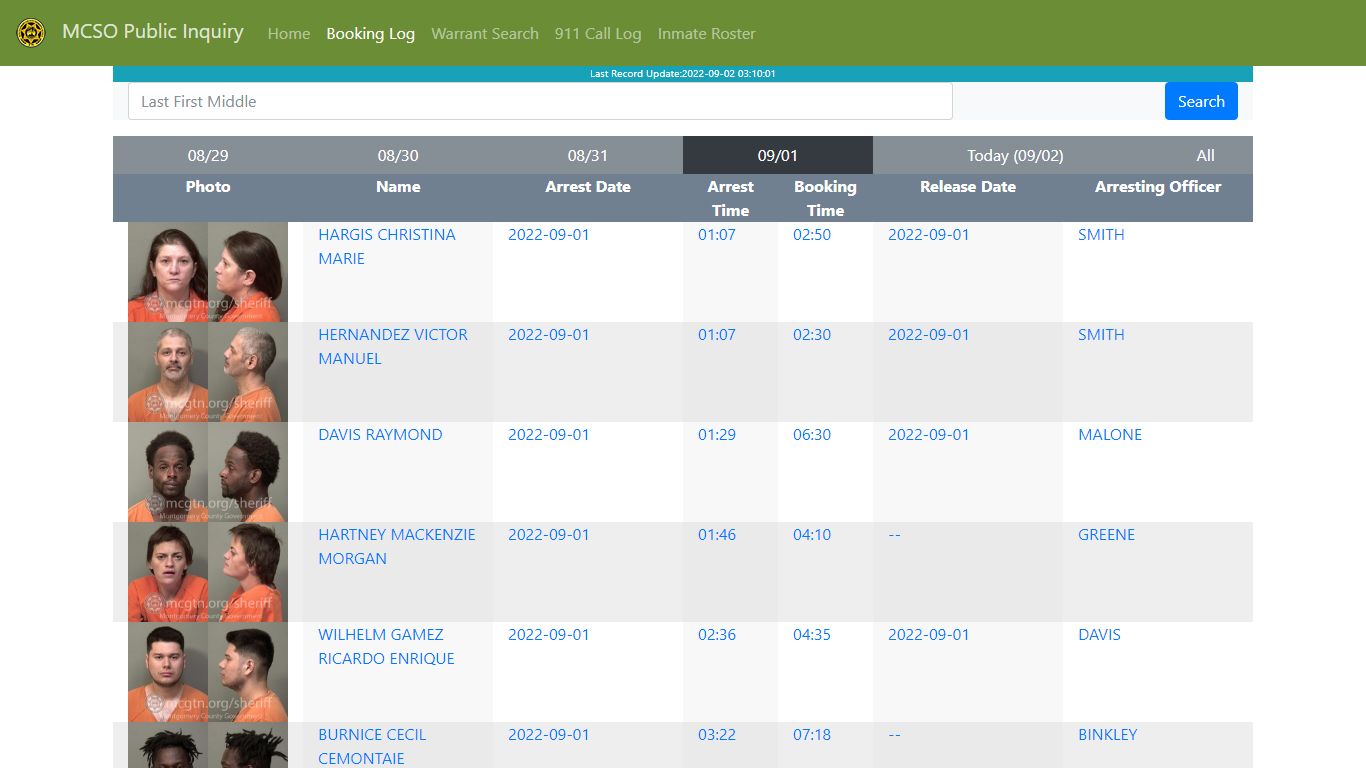The image size is (1366, 768).
Task: Click the Photo column header
Action: (208, 186)
